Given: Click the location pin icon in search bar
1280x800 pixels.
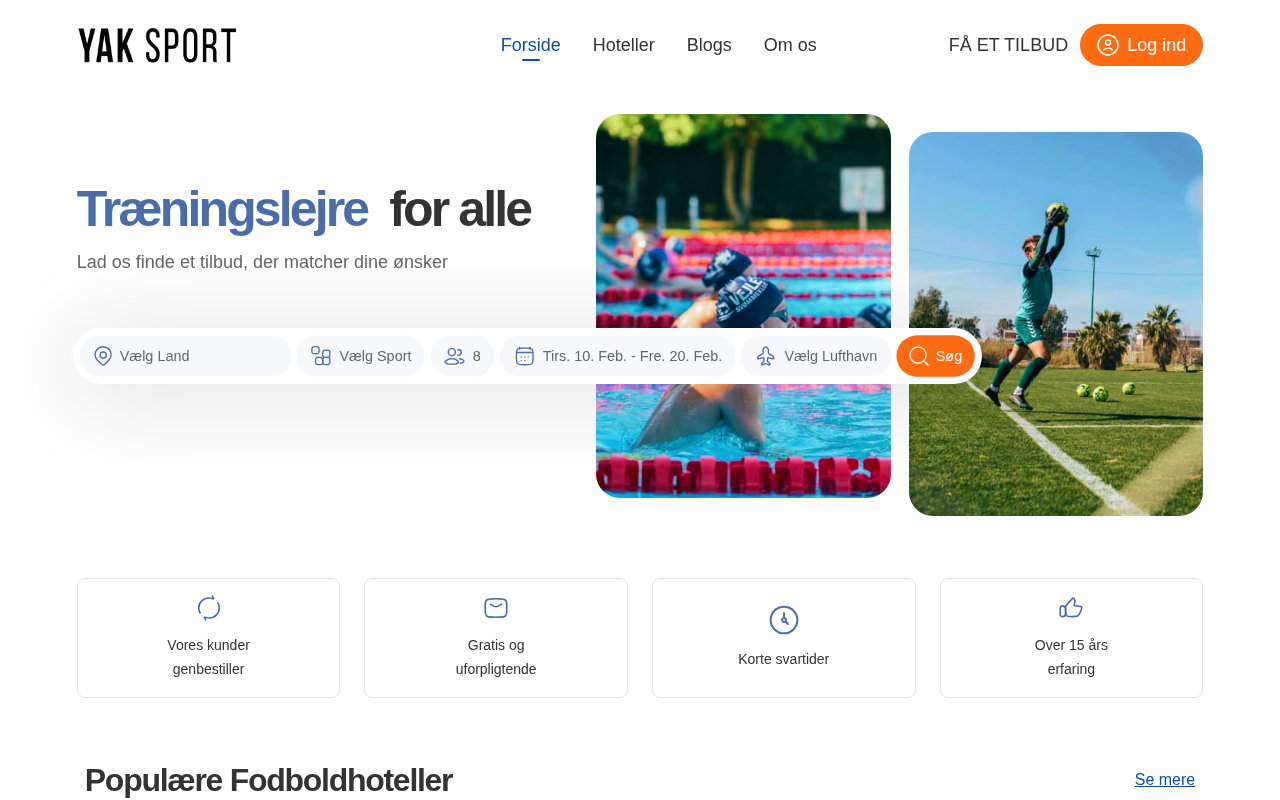Looking at the screenshot, I should tap(103, 356).
